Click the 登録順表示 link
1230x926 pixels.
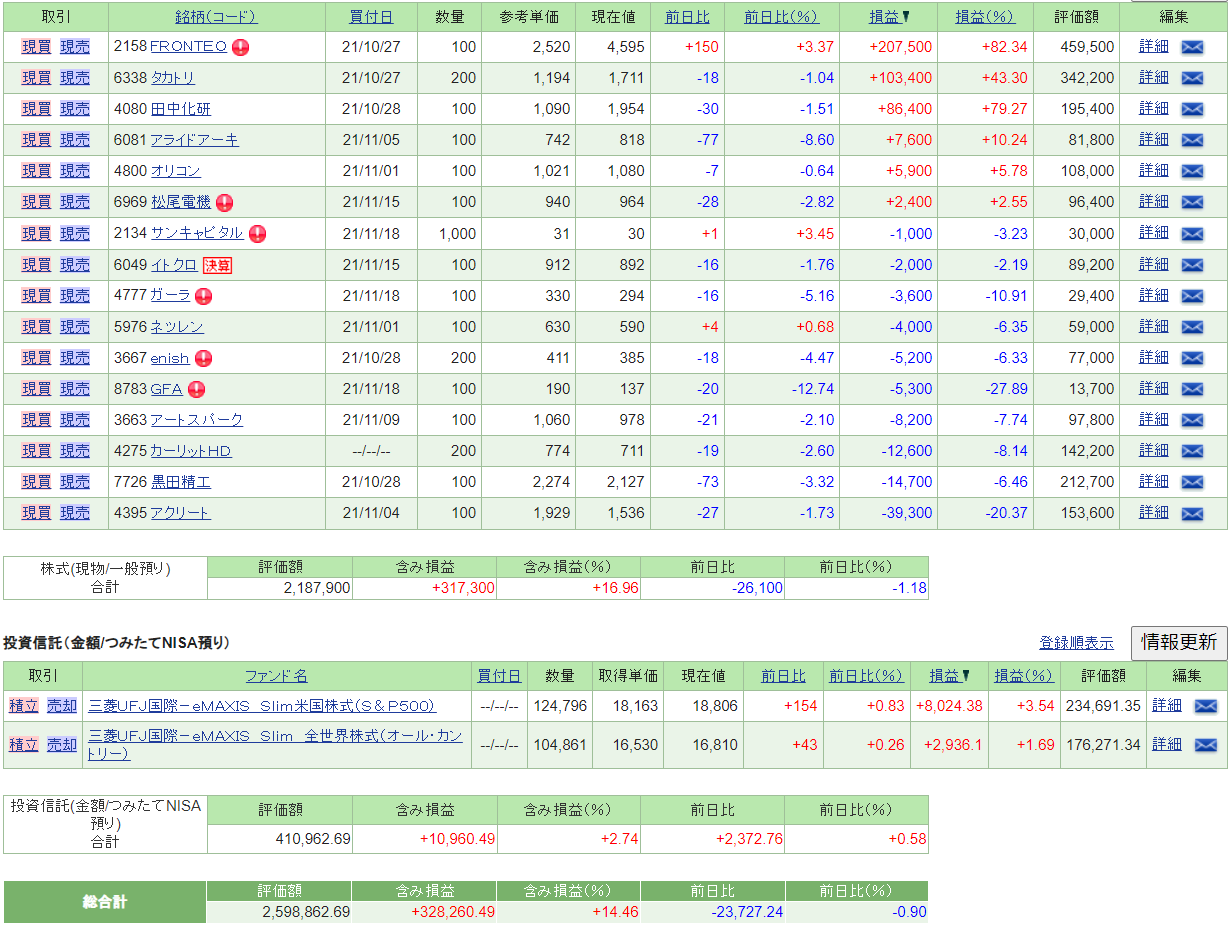click(1076, 643)
